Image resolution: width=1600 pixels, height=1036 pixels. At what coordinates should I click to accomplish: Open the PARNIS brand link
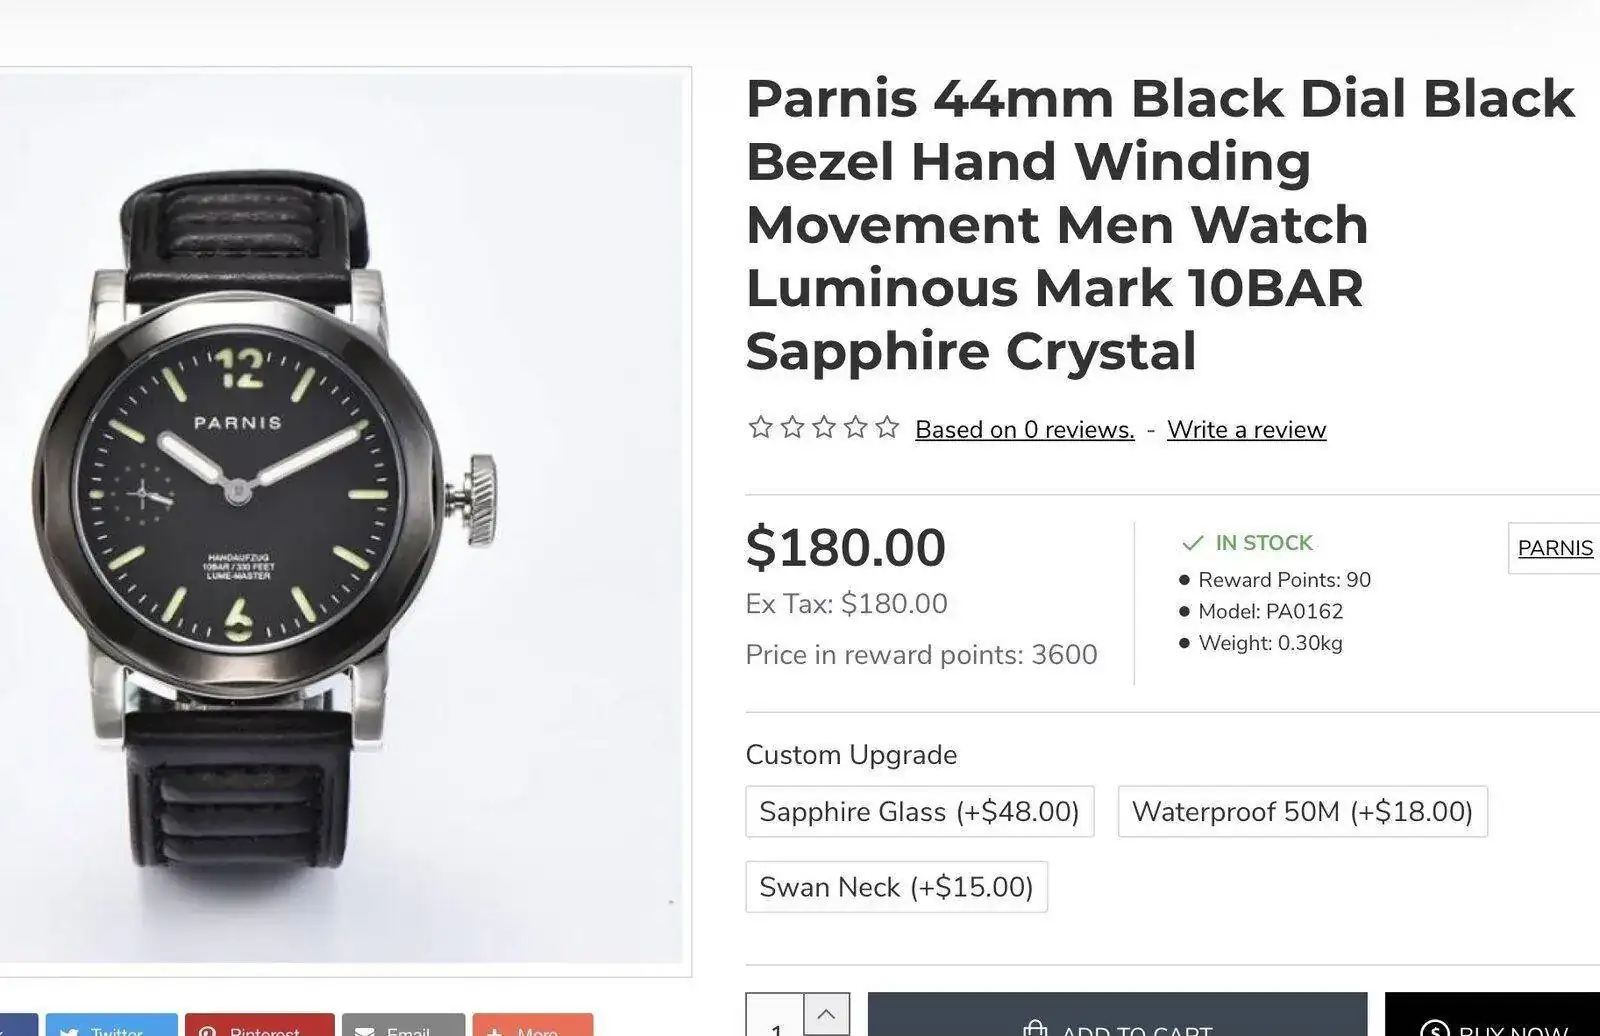coord(1555,548)
